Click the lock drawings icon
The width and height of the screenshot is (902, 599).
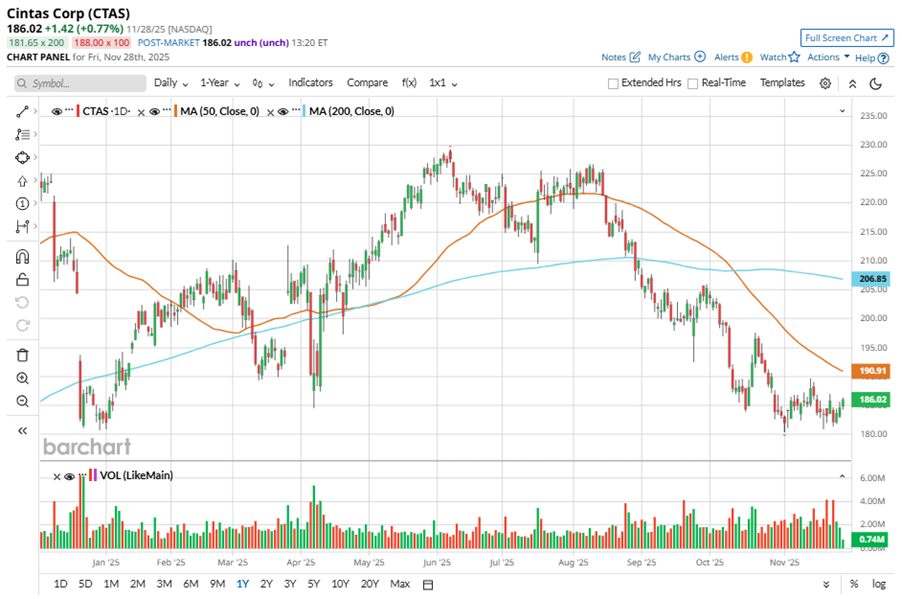tap(22, 280)
